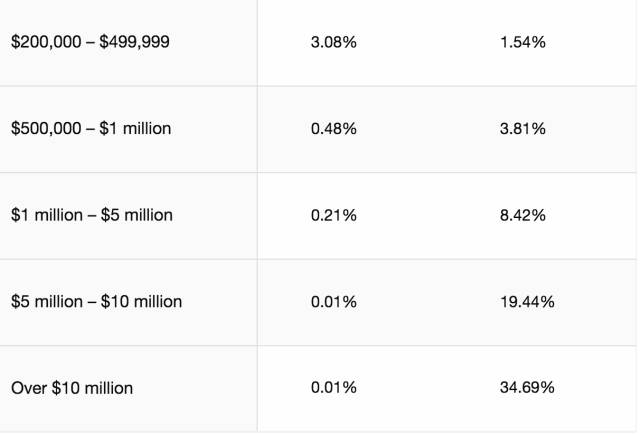Screen dimensions: 640x435
Task: Click "$5 million" in the $1 million row label
Action: point(135,215)
